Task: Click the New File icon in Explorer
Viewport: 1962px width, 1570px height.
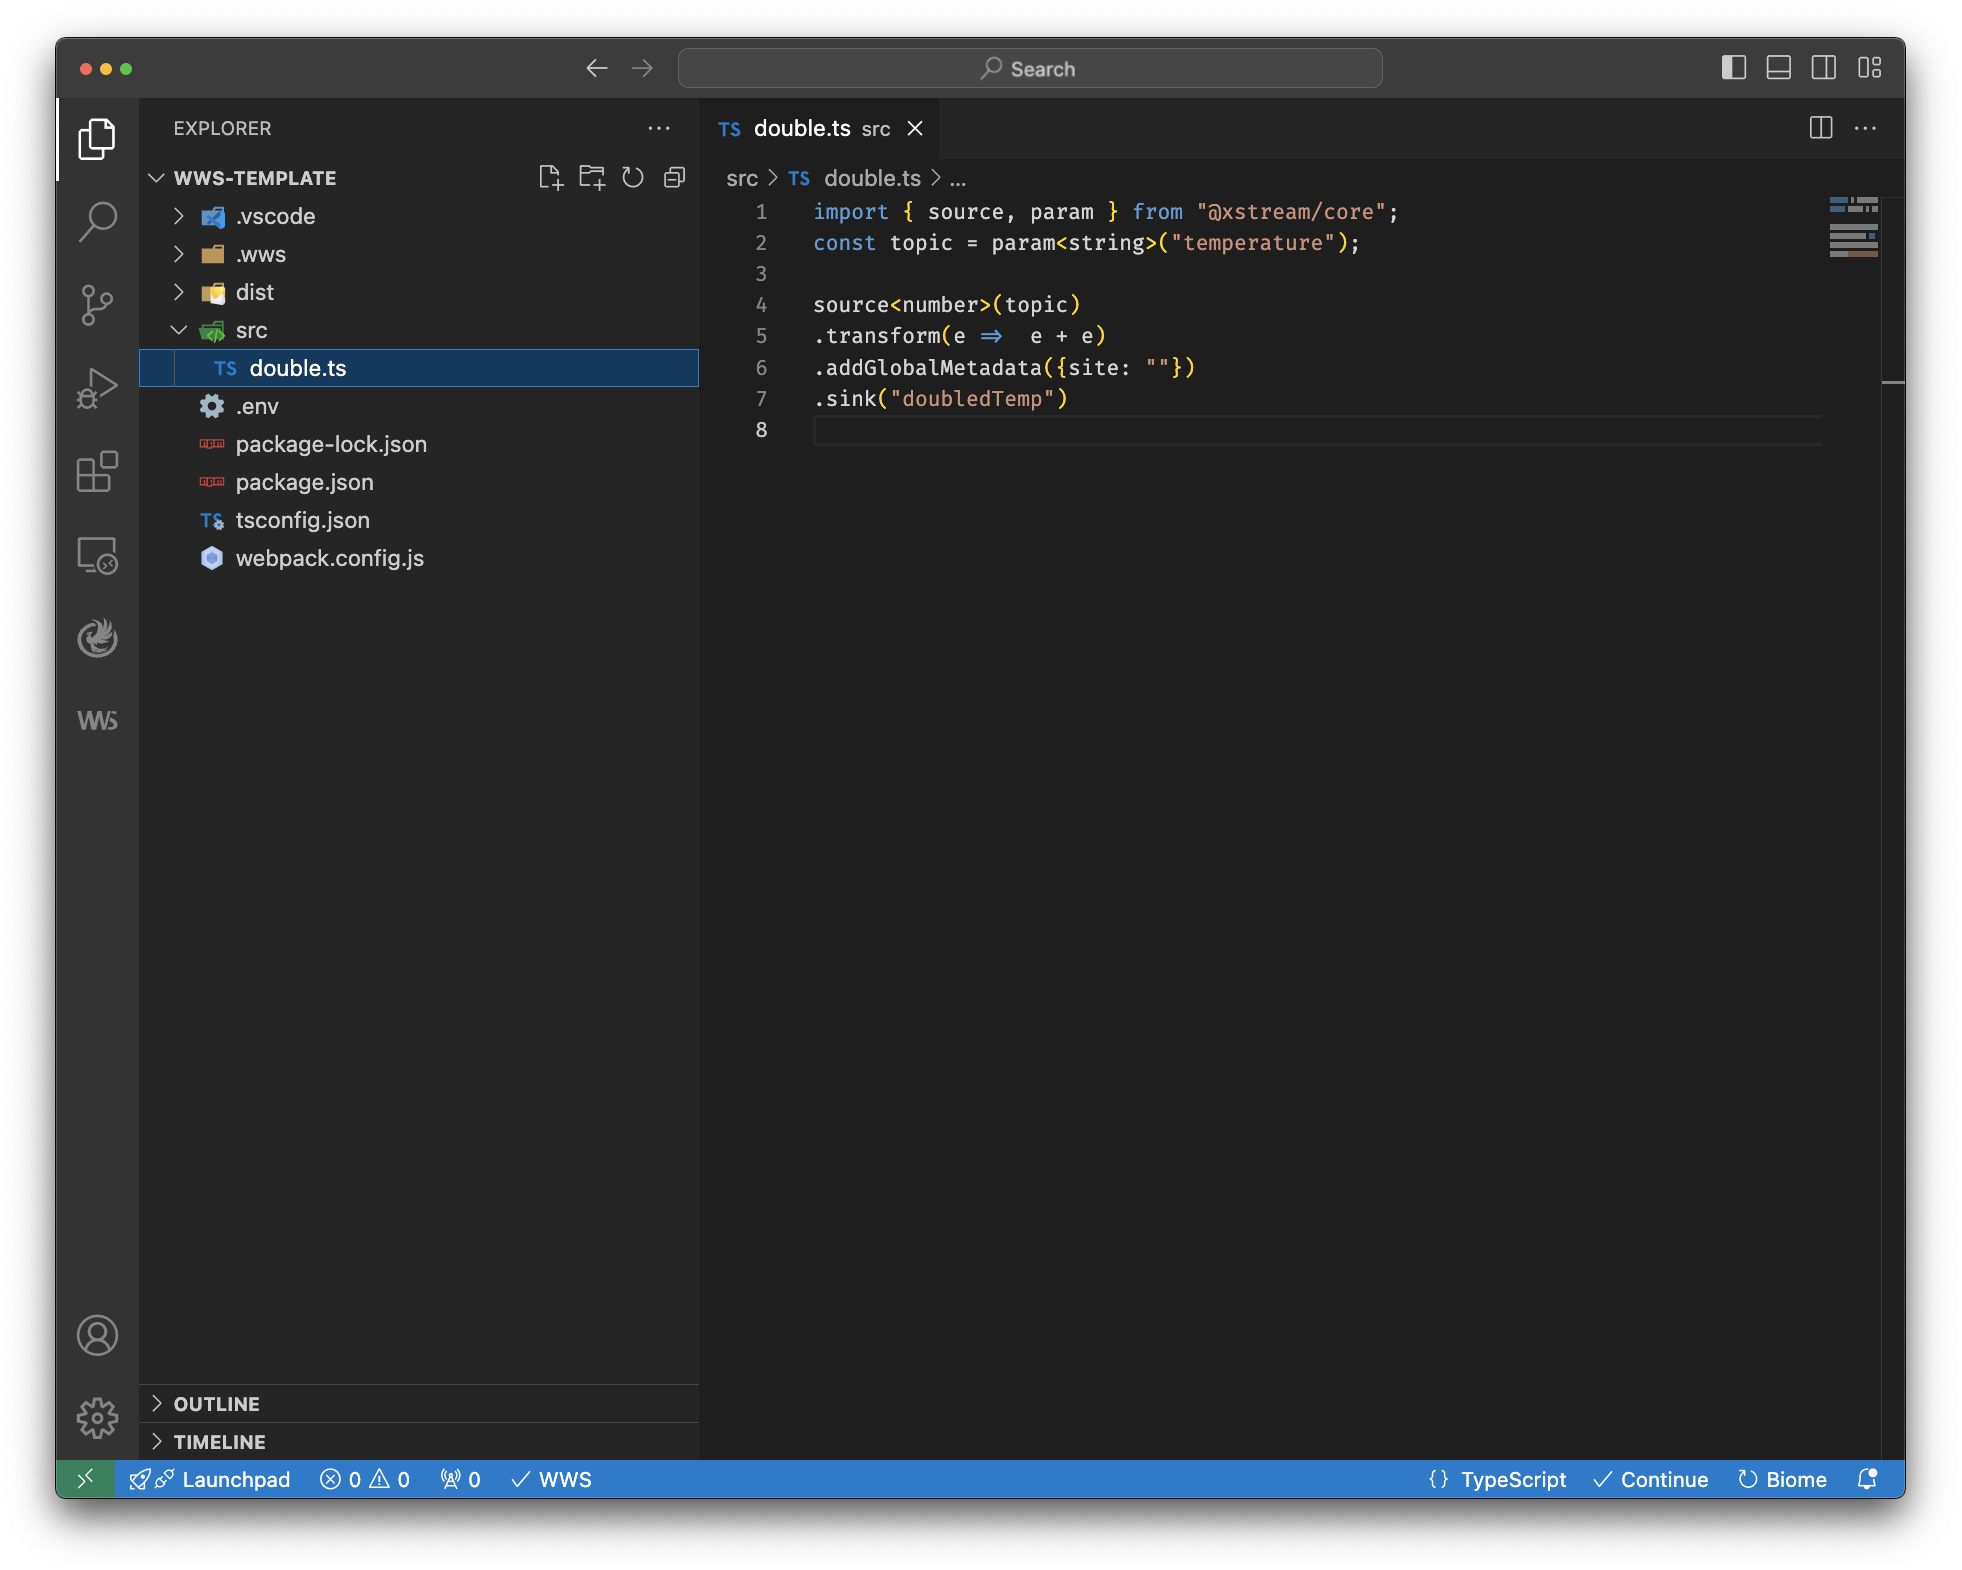Action: click(552, 177)
